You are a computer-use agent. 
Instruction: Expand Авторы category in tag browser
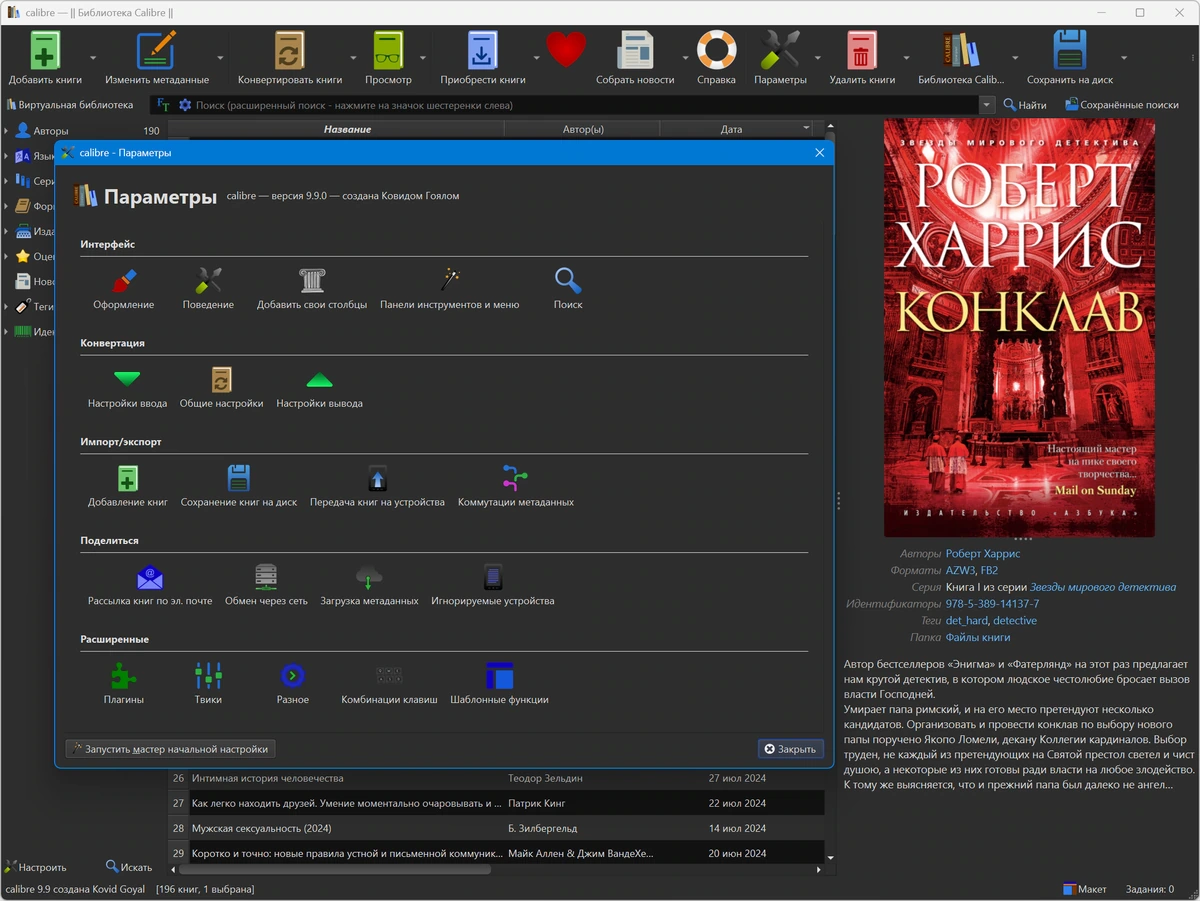click(x=6, y=130)
